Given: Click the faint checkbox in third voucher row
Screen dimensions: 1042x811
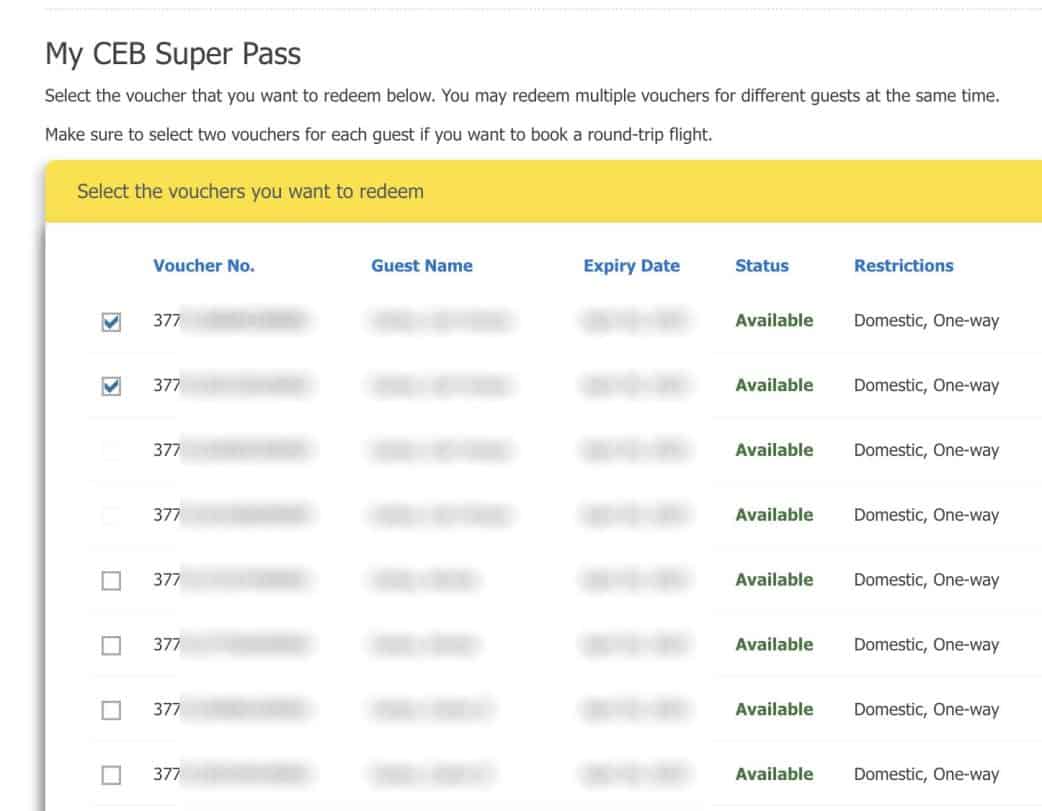Looking at the screenshot, I should click(x=112, y=452).
